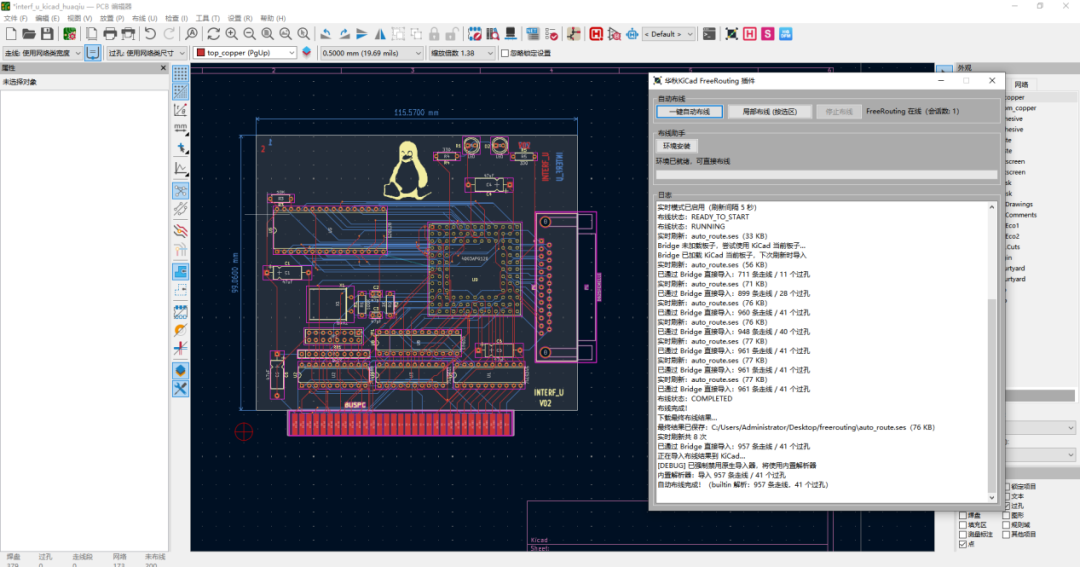Screen dimensions: 1080x567
Task: Enable the 测量标注 selection filter checkbox
Action: [x=963, y=535]
